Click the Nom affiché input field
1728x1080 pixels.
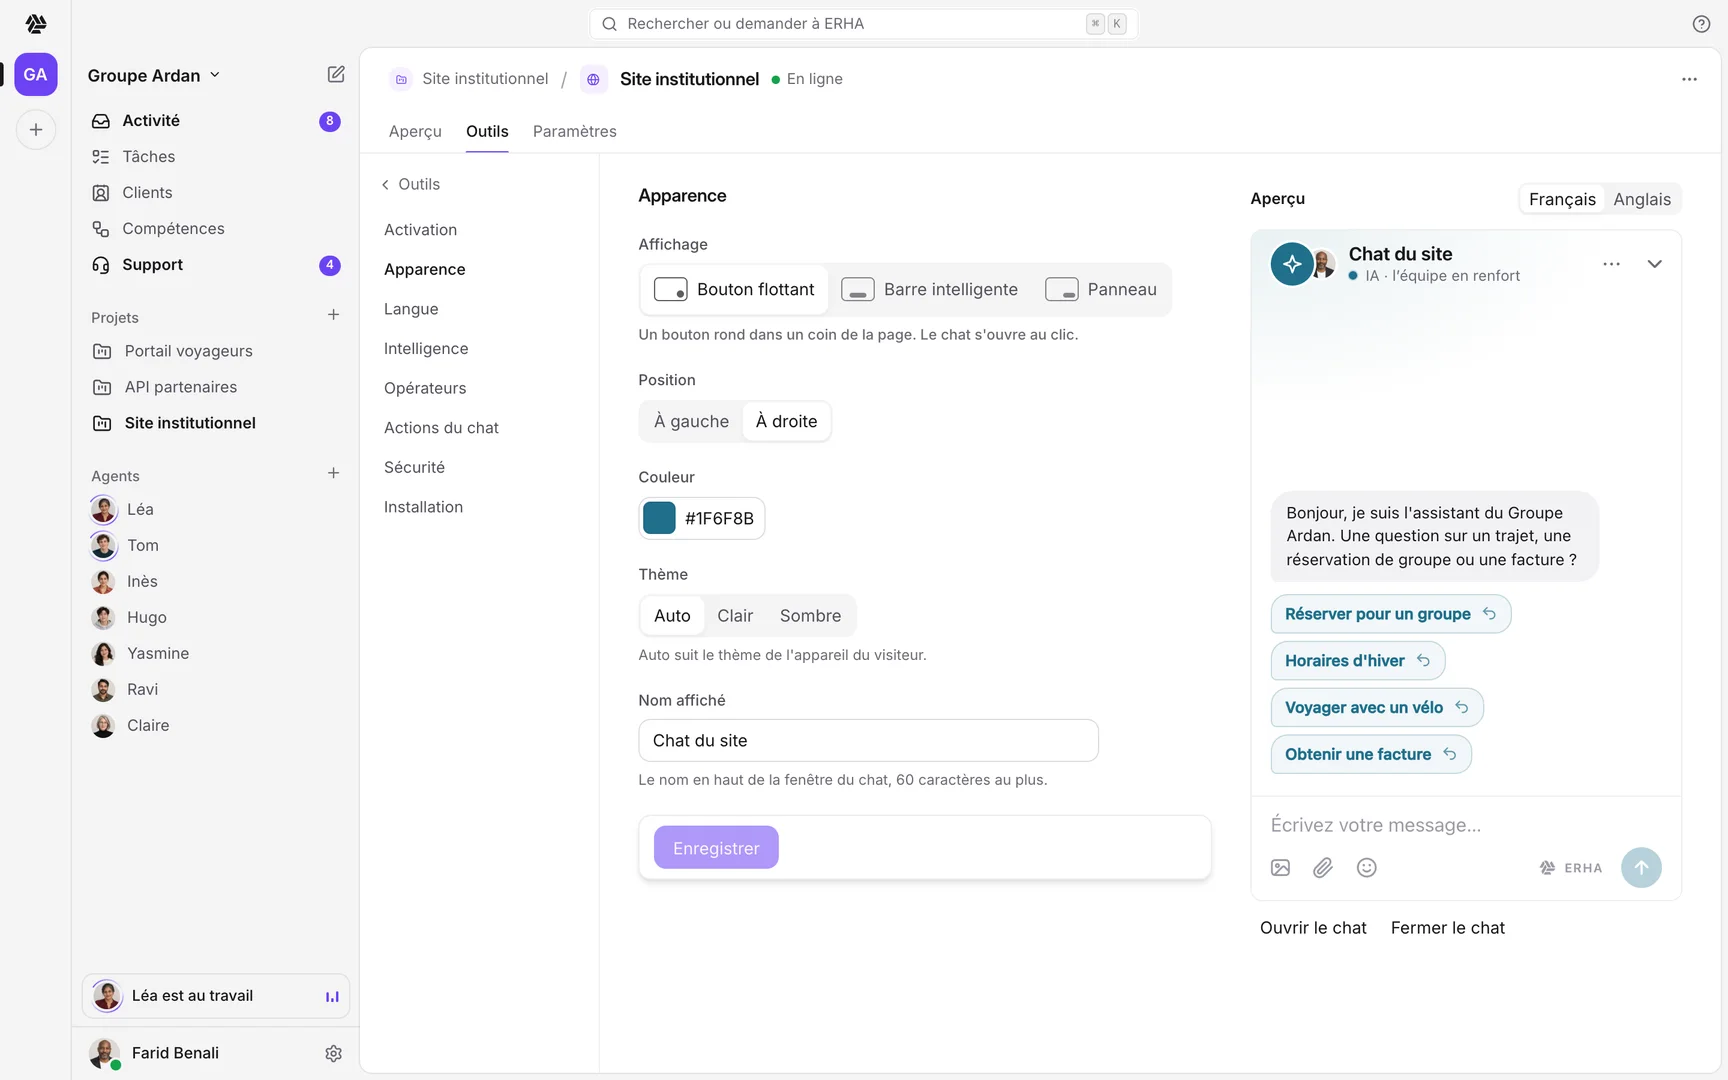click(868, 741)
